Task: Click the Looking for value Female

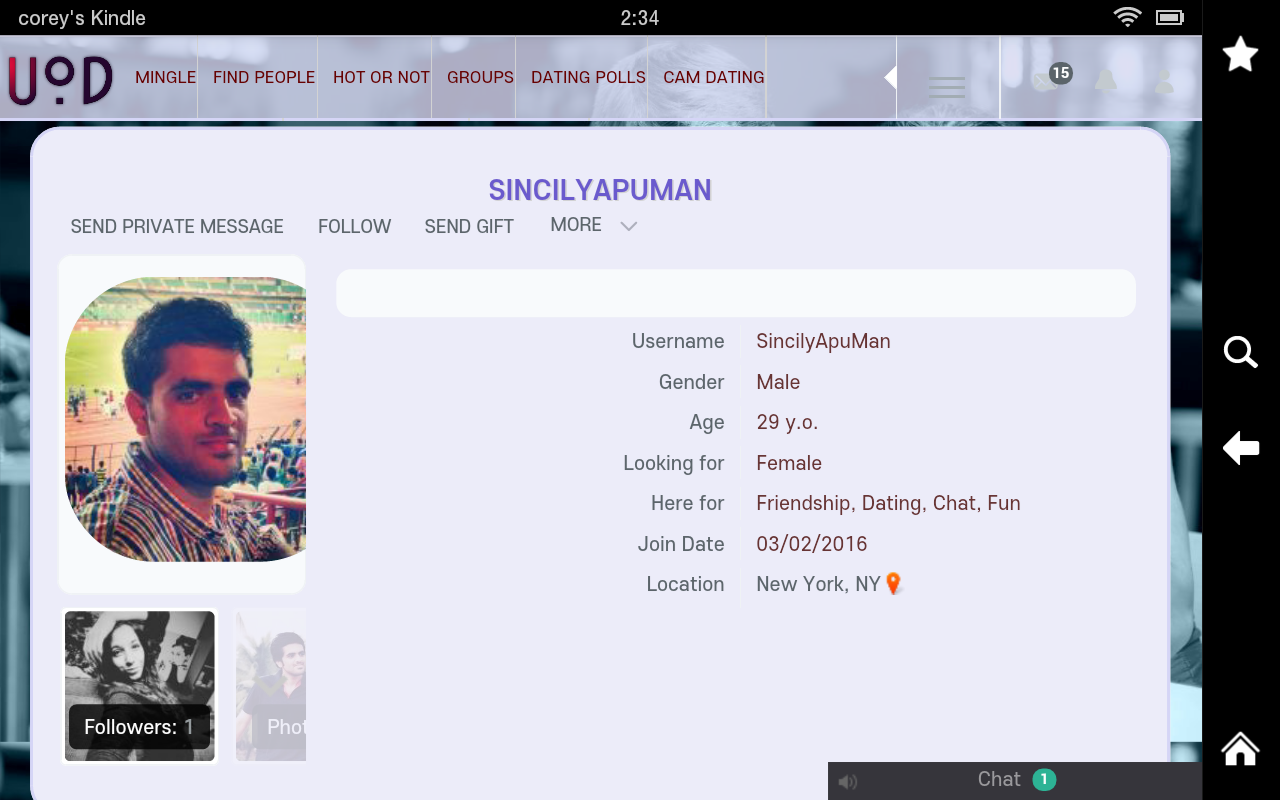Action: pos(789,463)
